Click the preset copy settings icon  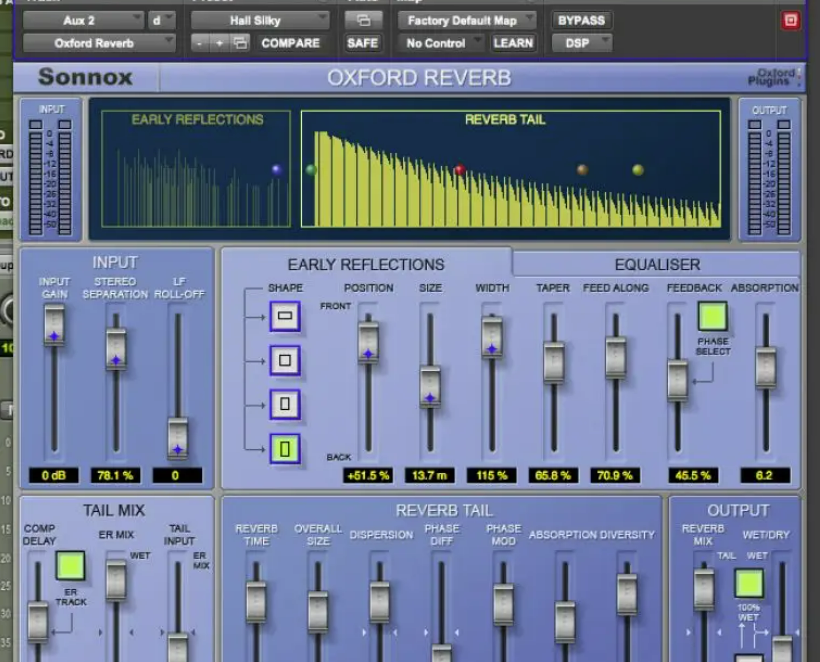(x=240, y=43)
